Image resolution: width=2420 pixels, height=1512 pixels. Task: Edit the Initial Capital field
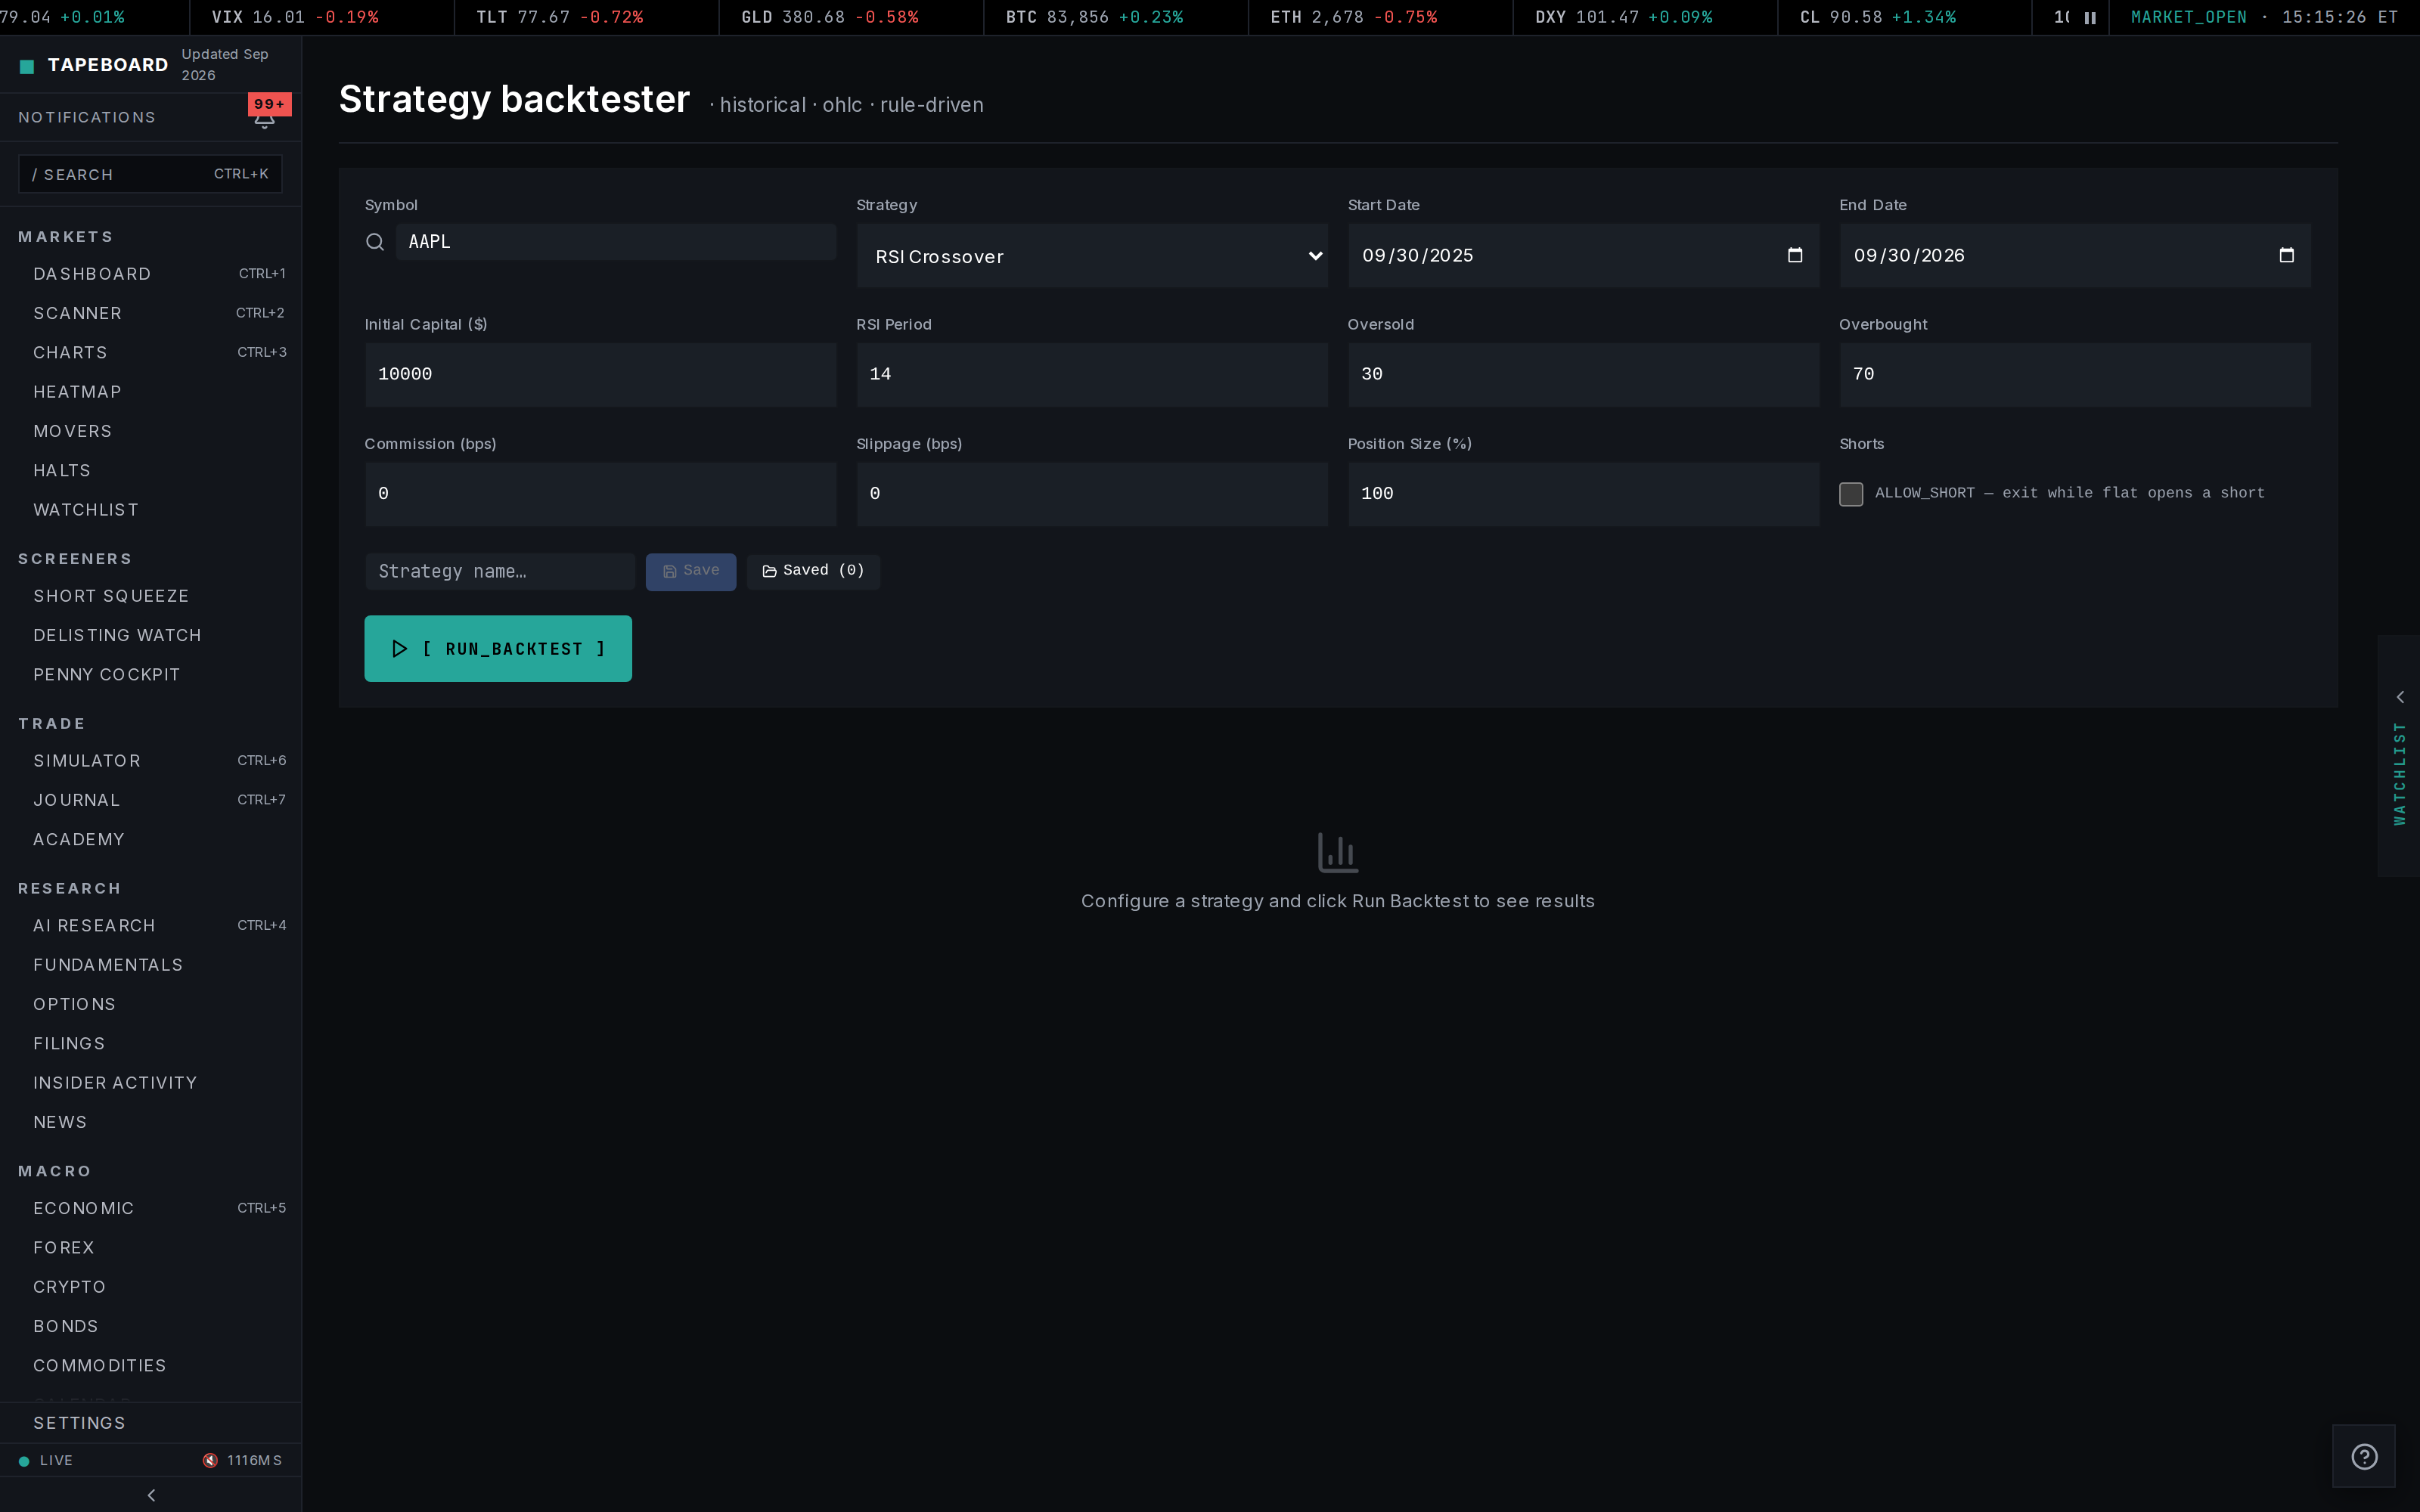[x=600, y=375]
